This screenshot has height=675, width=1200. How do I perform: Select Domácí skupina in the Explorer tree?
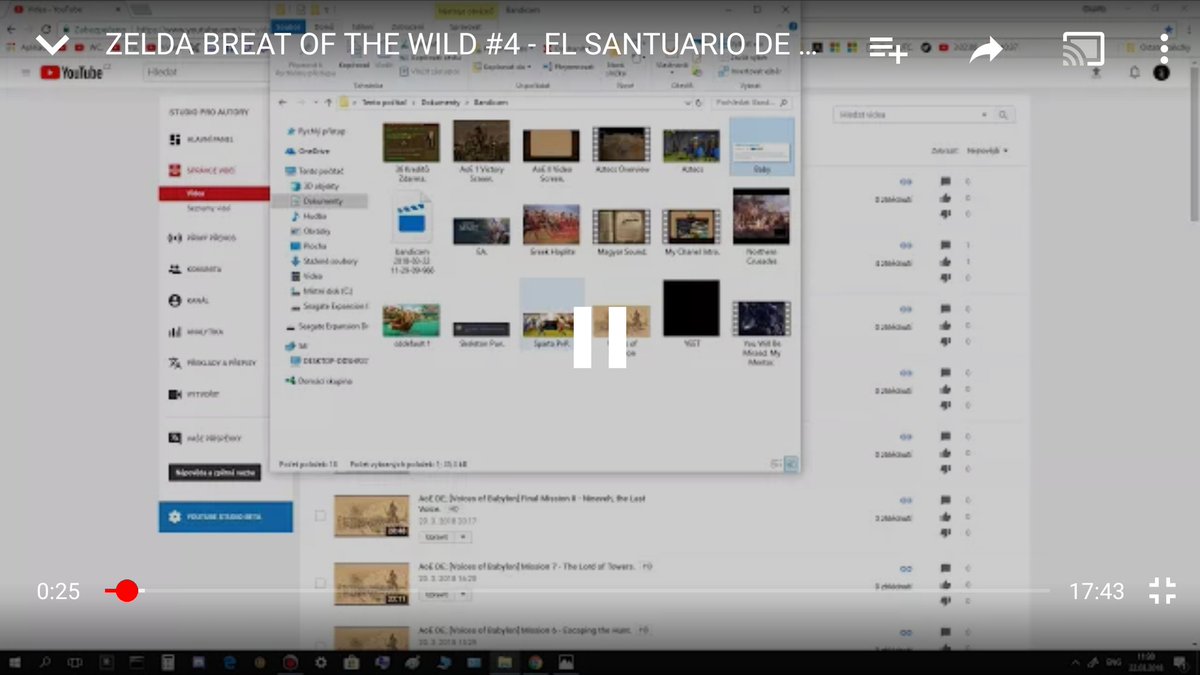319,381
